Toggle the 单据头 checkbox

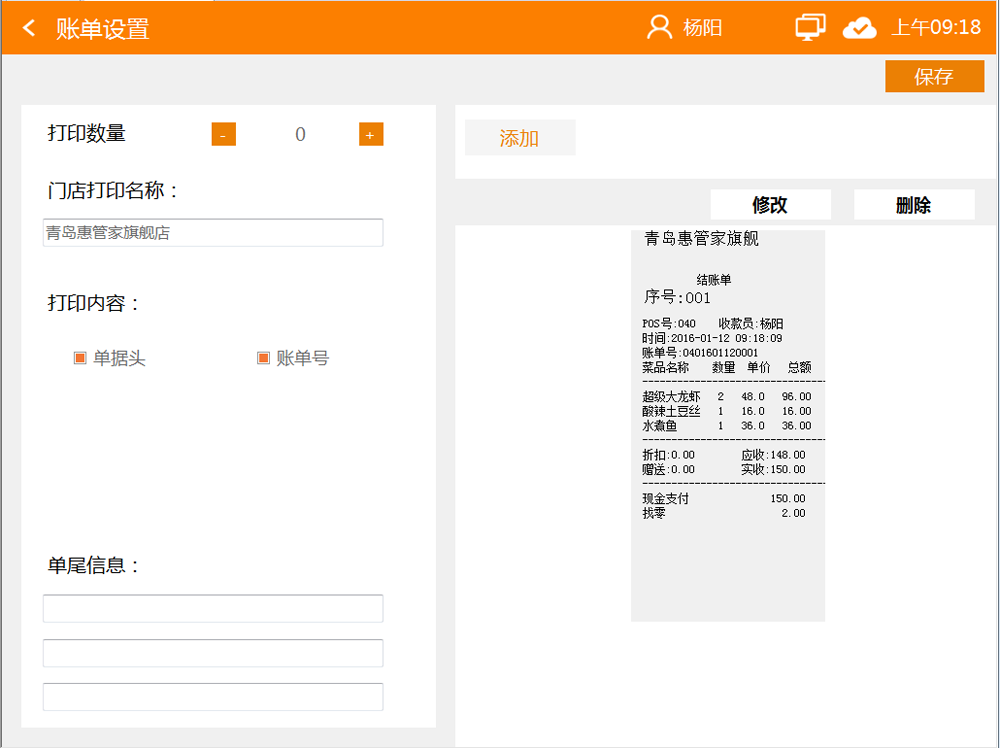click(x=80, y=358)
